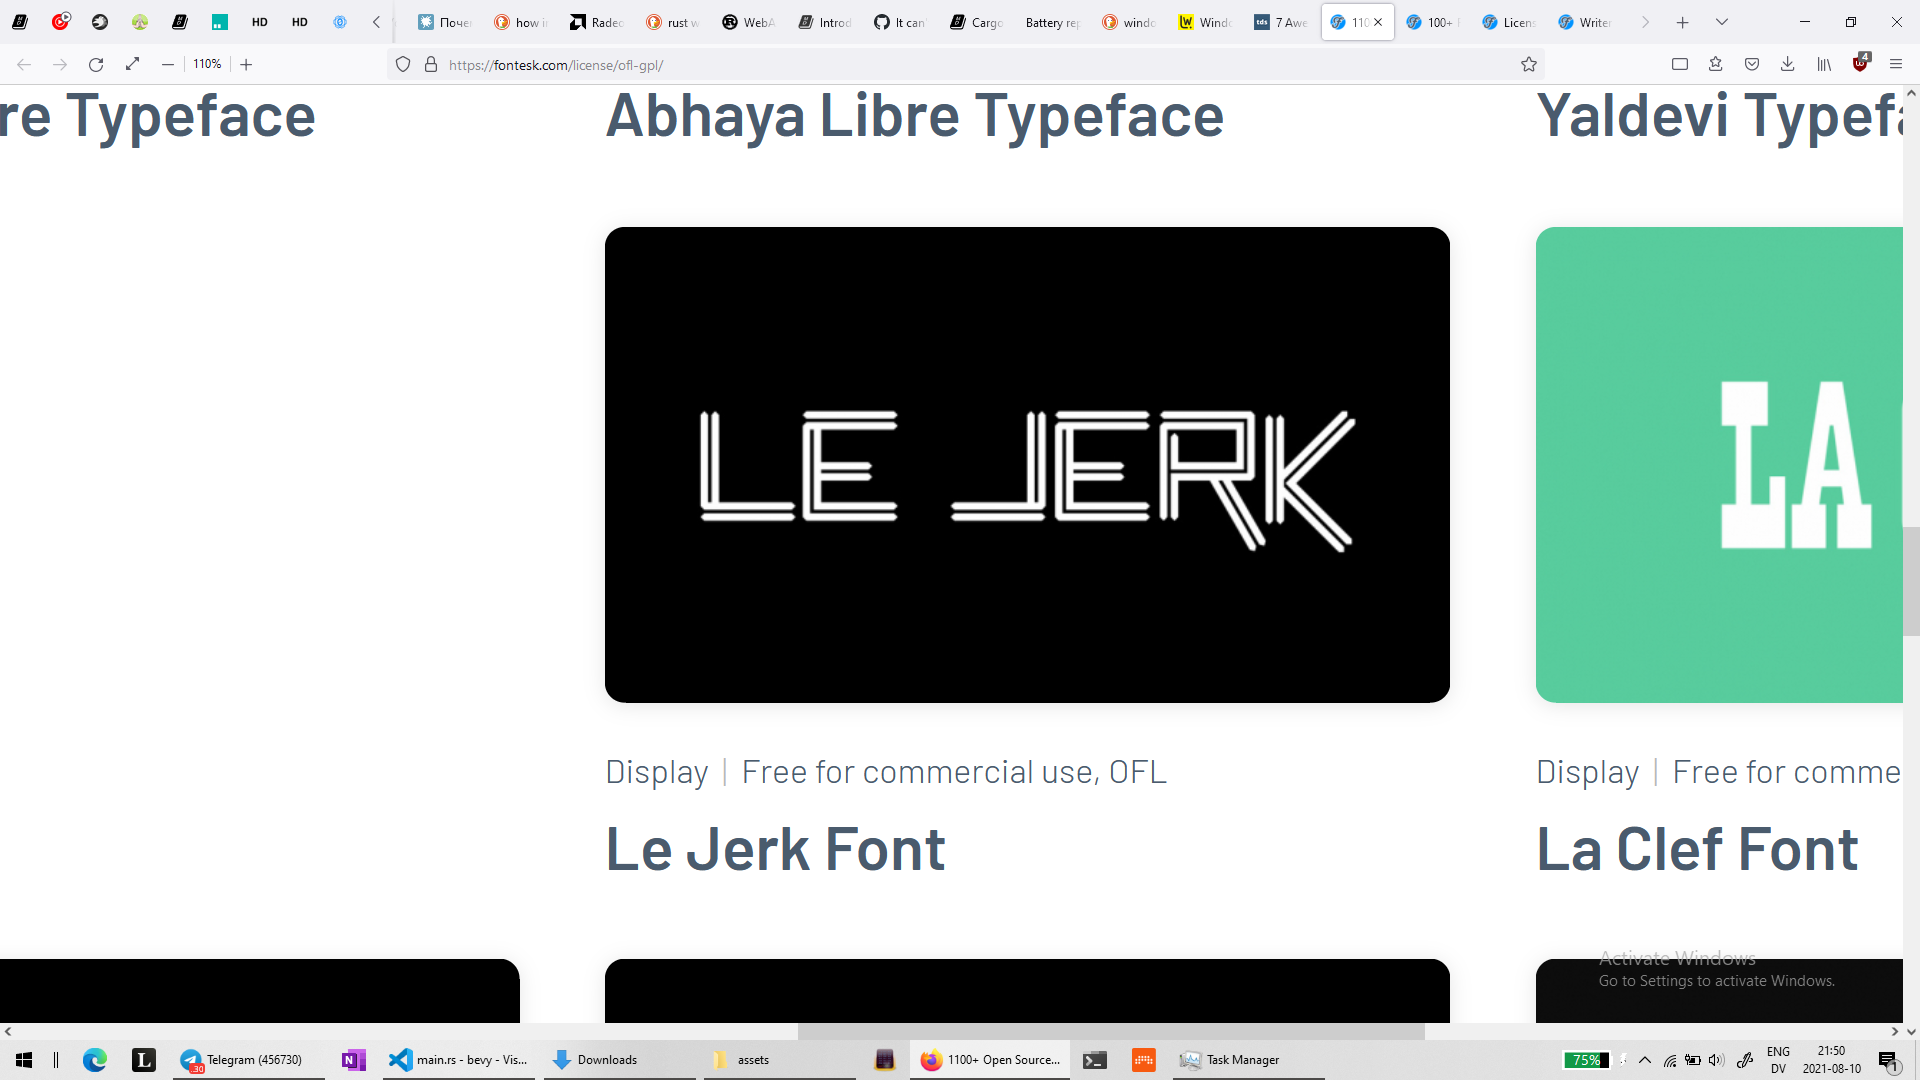
Task: Open Task Manager from taskbar
Action: tap(1249, 1060)
